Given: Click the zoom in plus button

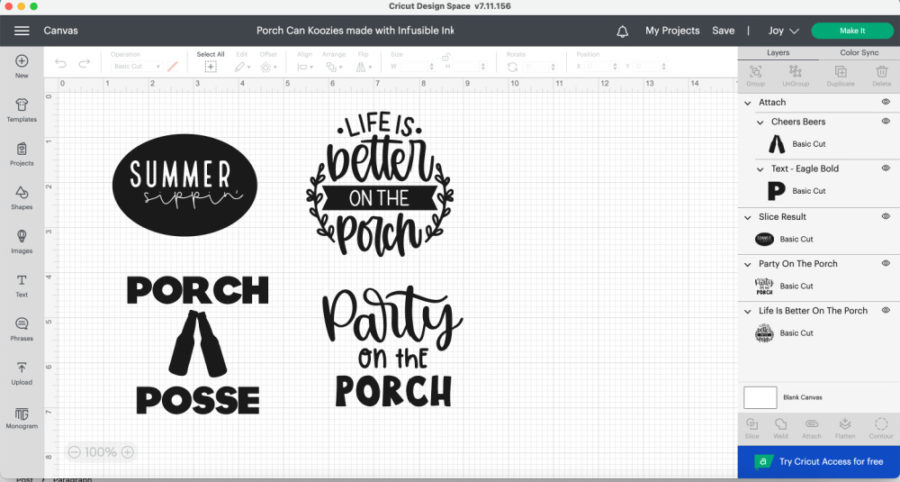Looking at the screenshot, I should [127, 452].
